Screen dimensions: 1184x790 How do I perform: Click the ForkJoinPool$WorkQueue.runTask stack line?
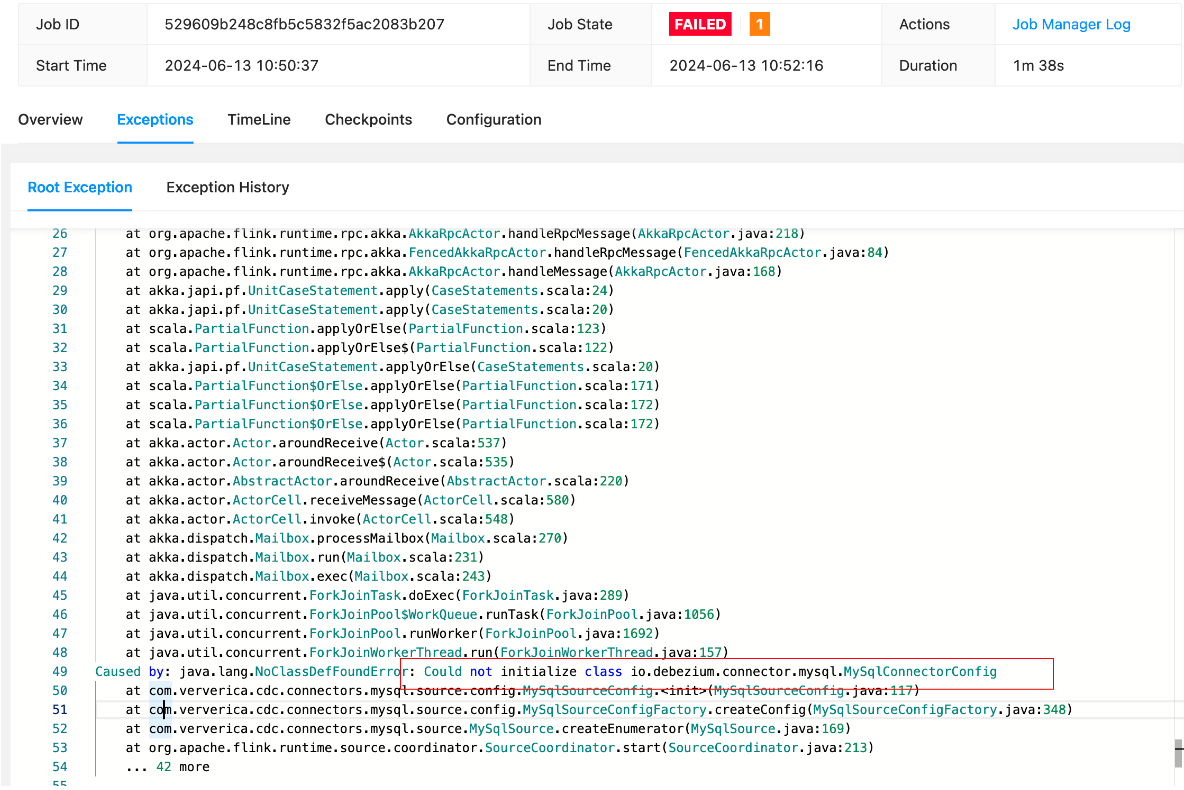click(423, 615)
